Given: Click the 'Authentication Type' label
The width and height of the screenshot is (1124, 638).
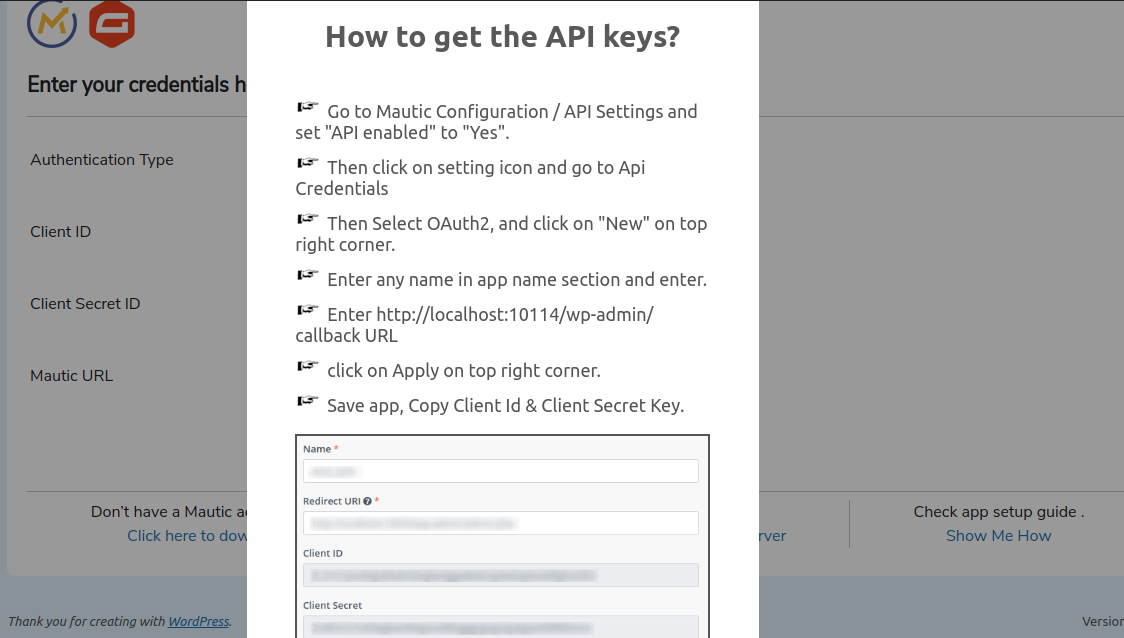Looking at the screenshot, I should pyautogui.click(x=102, y=160).
